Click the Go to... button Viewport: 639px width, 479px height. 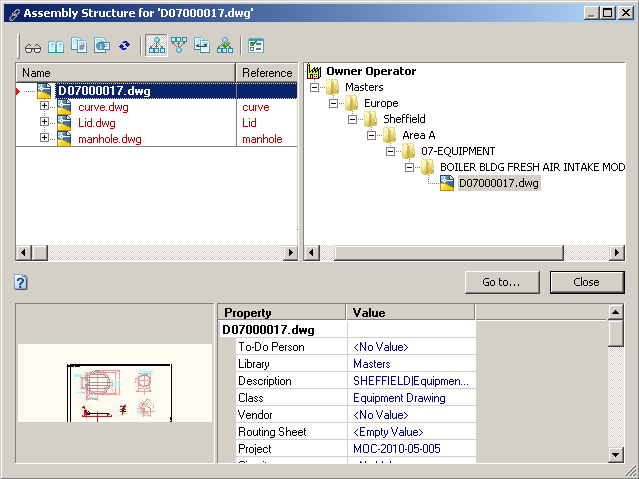coord(502,282)
